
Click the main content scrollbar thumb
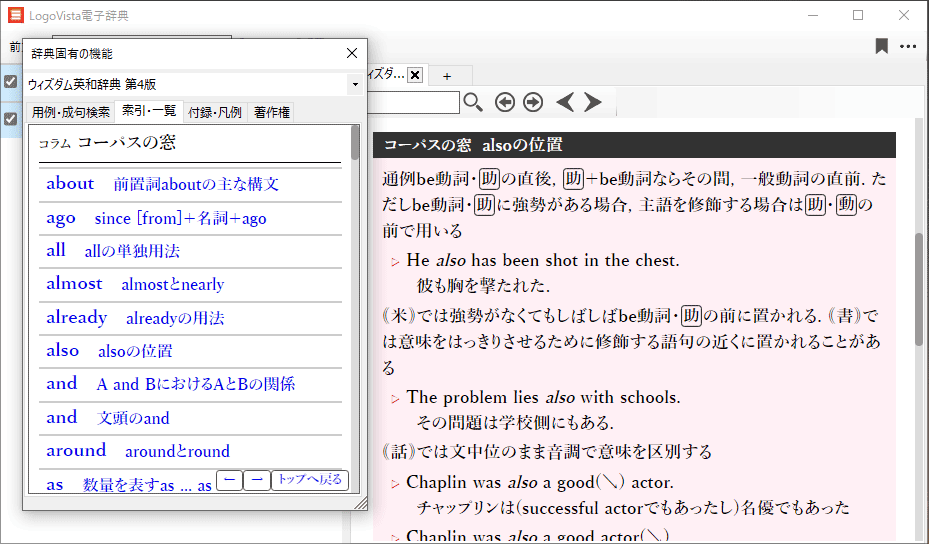click(x=920, y=289)
